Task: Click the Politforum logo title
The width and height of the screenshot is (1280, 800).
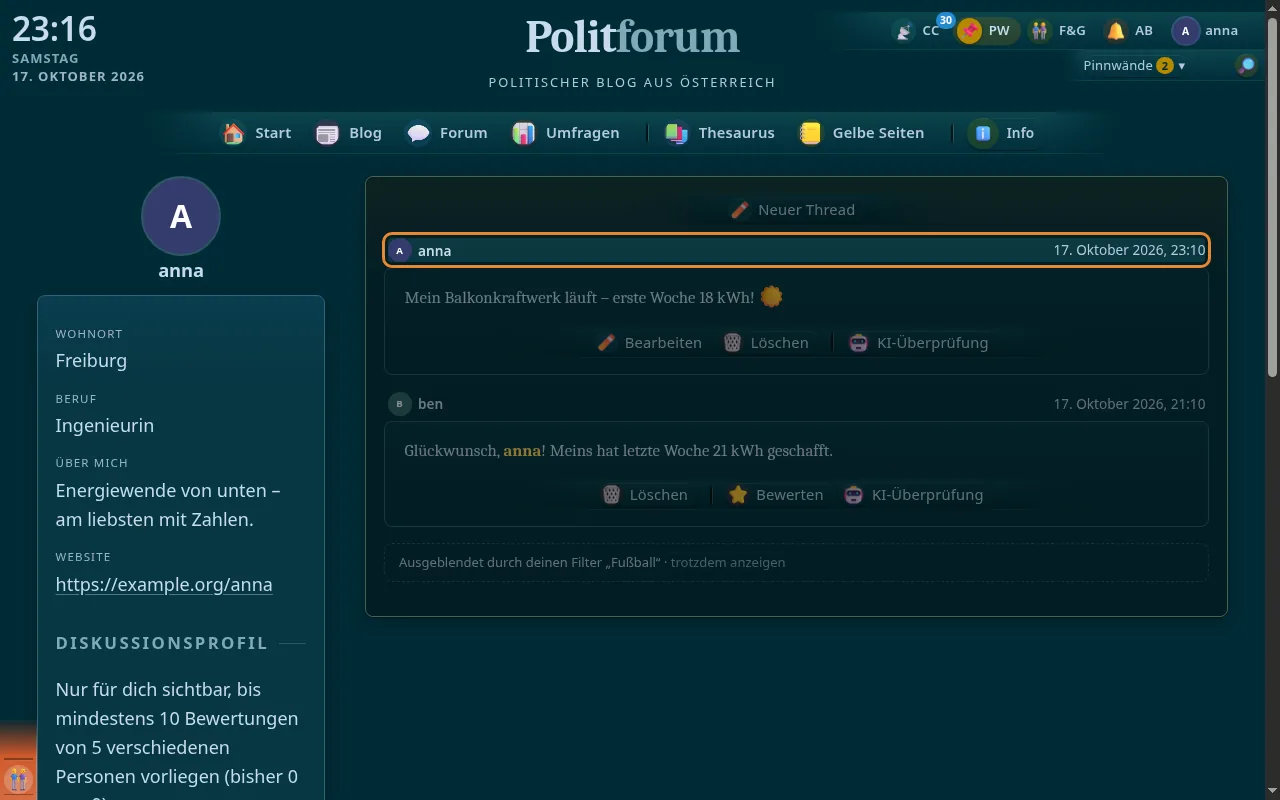Action: pyautogui.click(x=633, y=38)
